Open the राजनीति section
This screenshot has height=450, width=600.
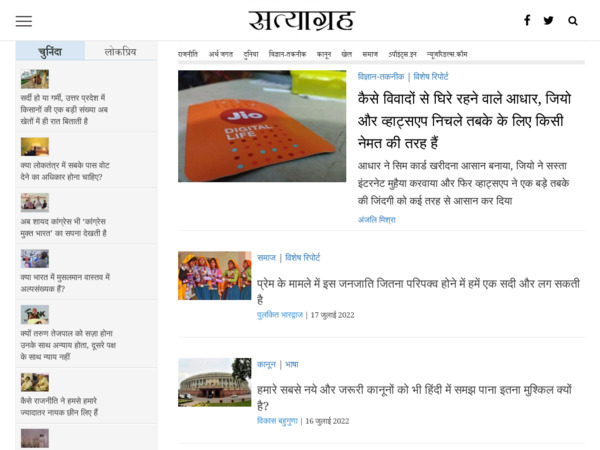pyautogui.click(x=188, y=54)
